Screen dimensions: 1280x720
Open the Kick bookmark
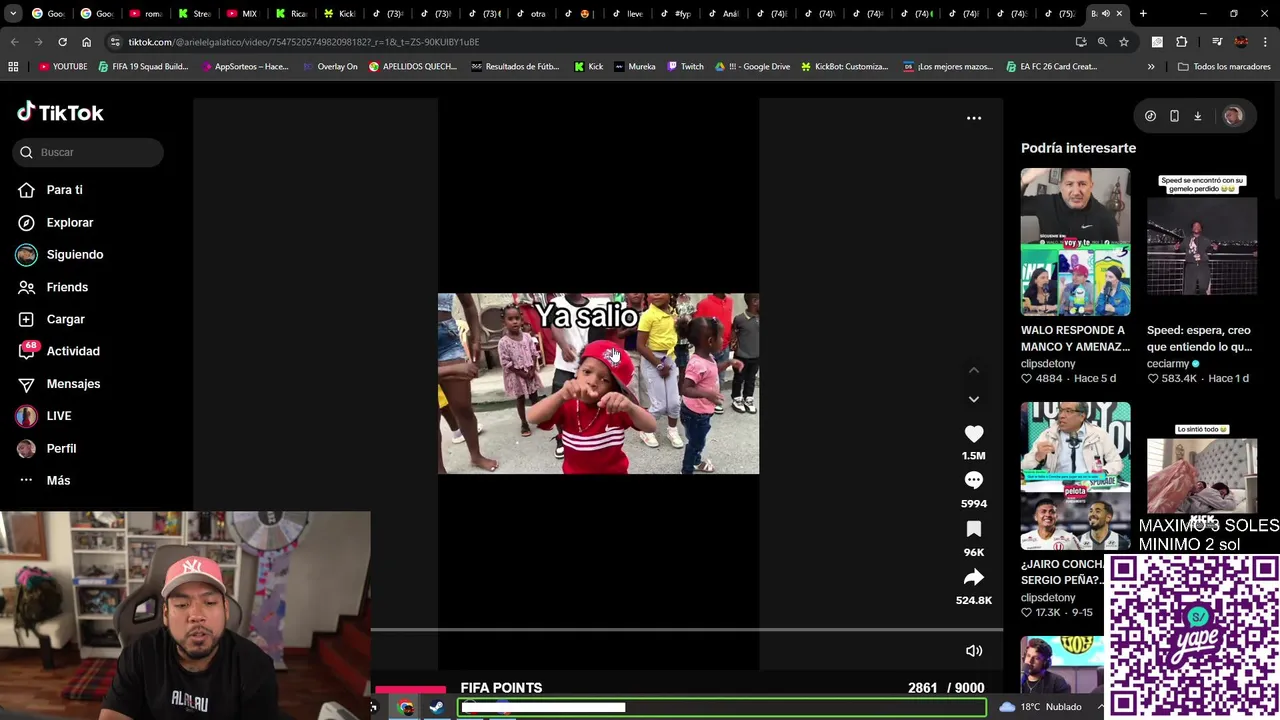[589, 67]
